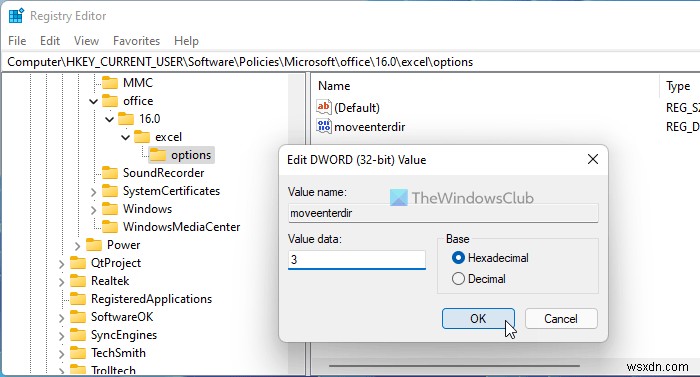Click the registry path address bar

click(350, 62)
